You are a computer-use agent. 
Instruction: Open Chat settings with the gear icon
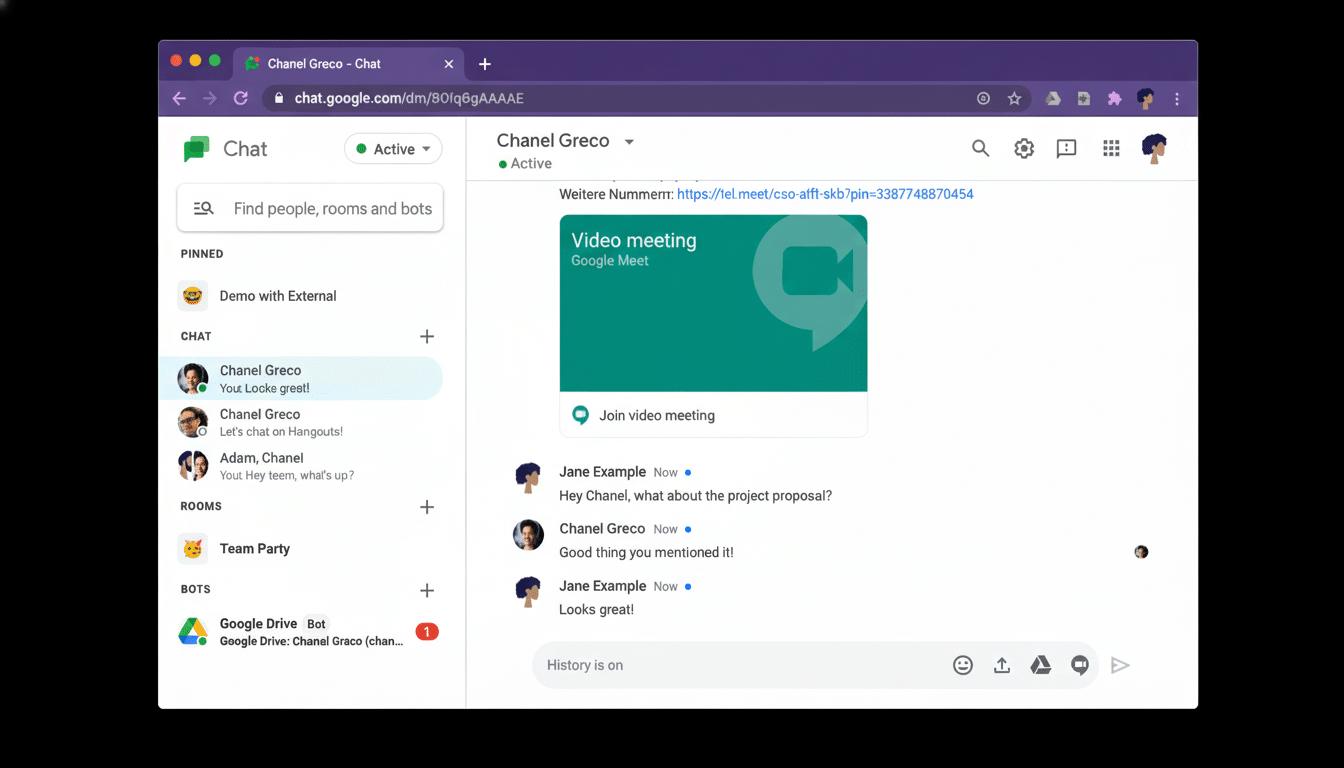[x=1023, y=147]
